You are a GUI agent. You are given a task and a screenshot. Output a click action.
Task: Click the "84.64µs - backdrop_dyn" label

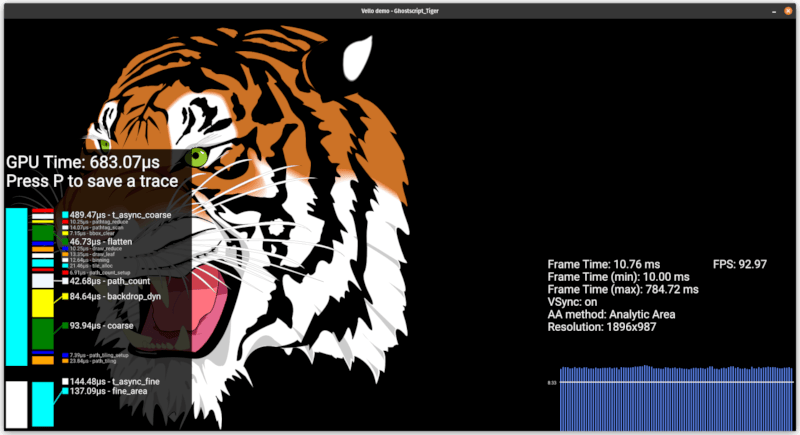(115, 296)
